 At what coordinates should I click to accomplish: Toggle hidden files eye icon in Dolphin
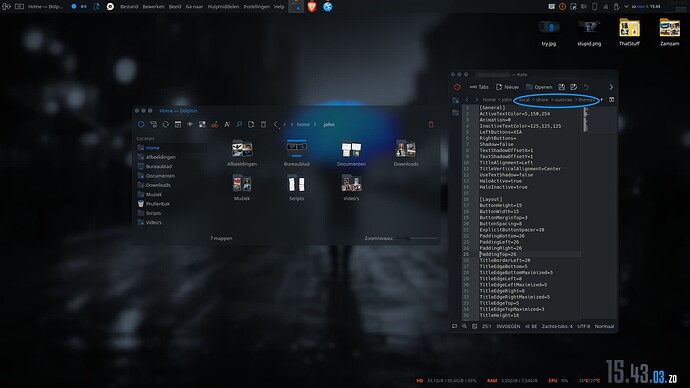point(190,124)
